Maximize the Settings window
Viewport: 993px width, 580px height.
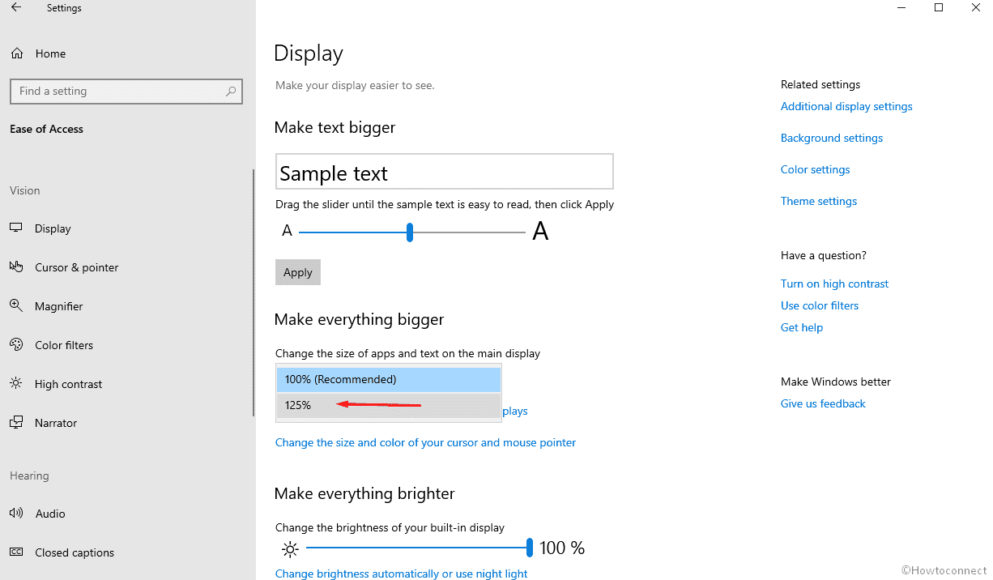click(939, 8)
